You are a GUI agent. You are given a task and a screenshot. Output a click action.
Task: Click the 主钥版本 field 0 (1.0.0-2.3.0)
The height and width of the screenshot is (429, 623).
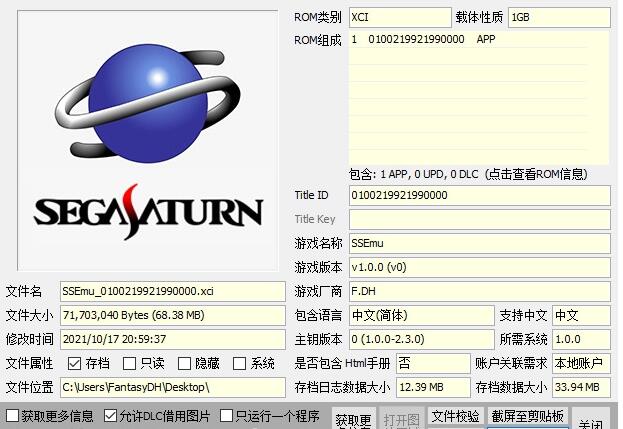(422, 339)
